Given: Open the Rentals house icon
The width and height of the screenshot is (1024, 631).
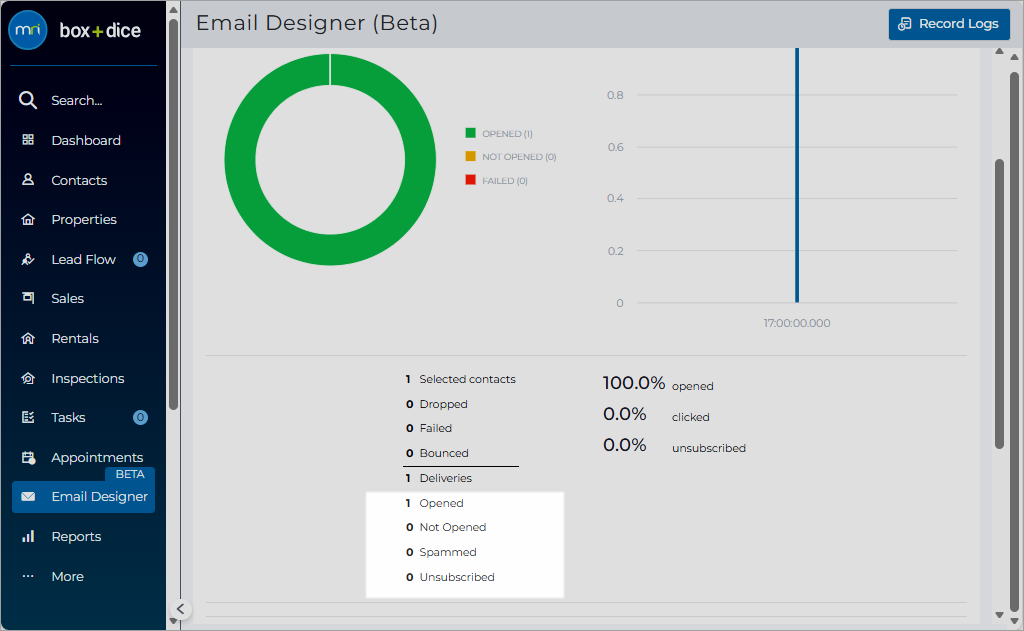Looking at the screenshot, I should (28, 338).
